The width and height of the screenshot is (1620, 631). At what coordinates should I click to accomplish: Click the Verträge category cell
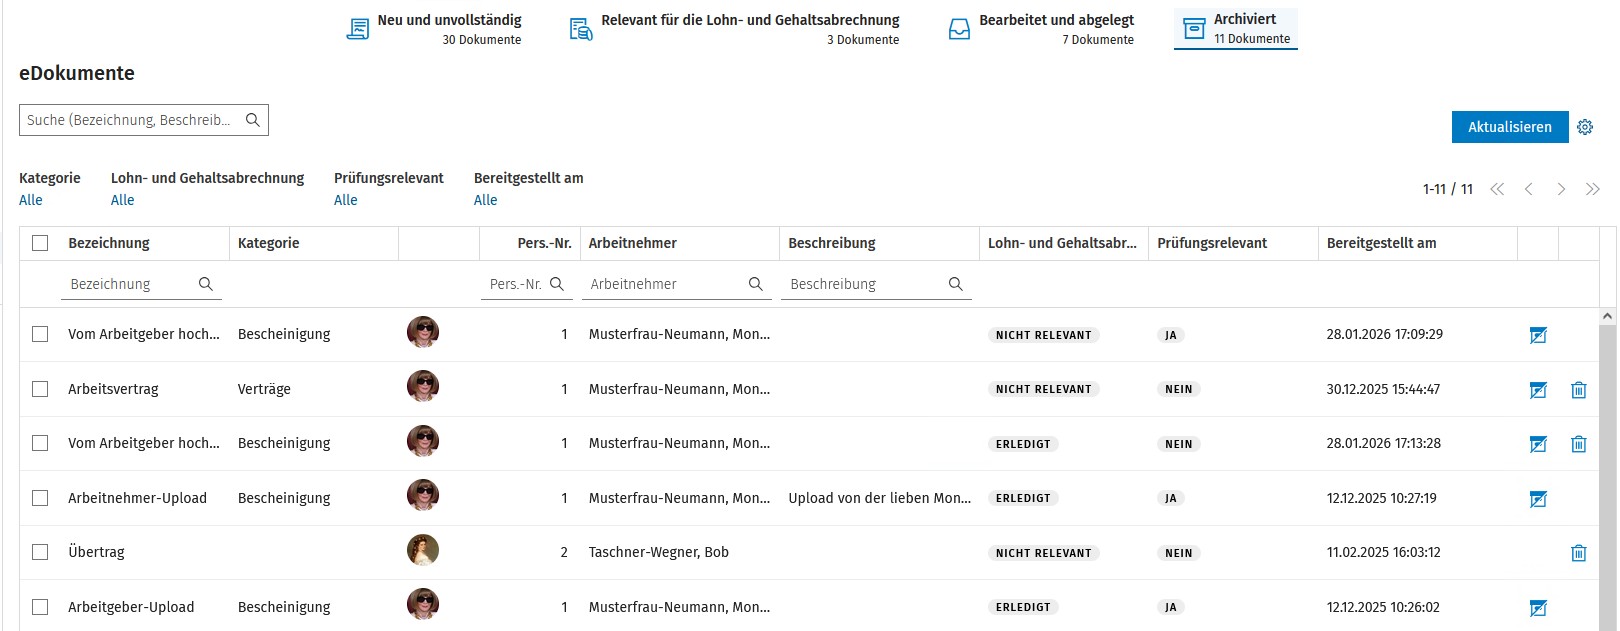[264, 389]
